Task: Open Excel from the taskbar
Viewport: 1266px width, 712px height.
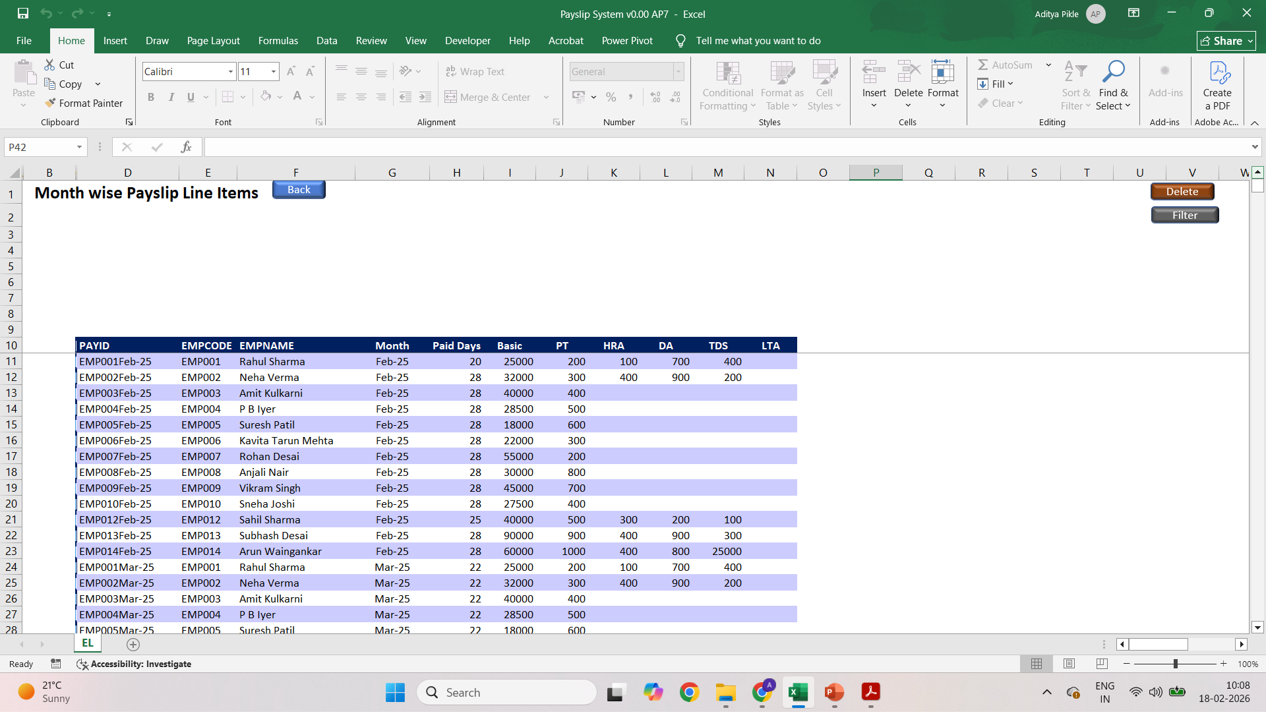Action: 798,692
